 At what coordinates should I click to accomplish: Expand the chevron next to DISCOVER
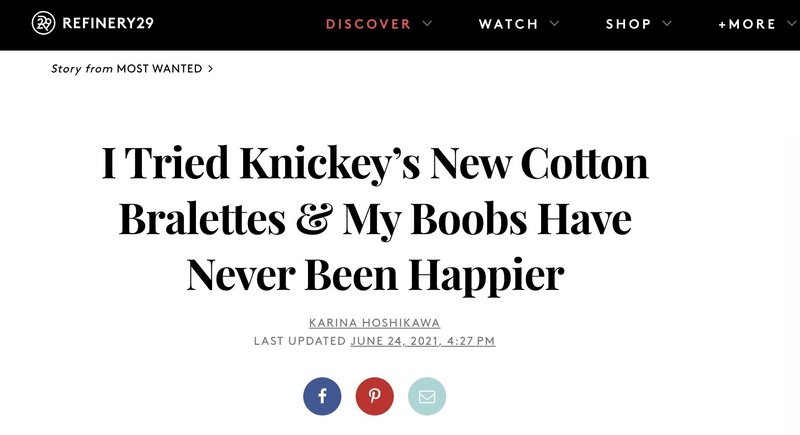(427, 23)
